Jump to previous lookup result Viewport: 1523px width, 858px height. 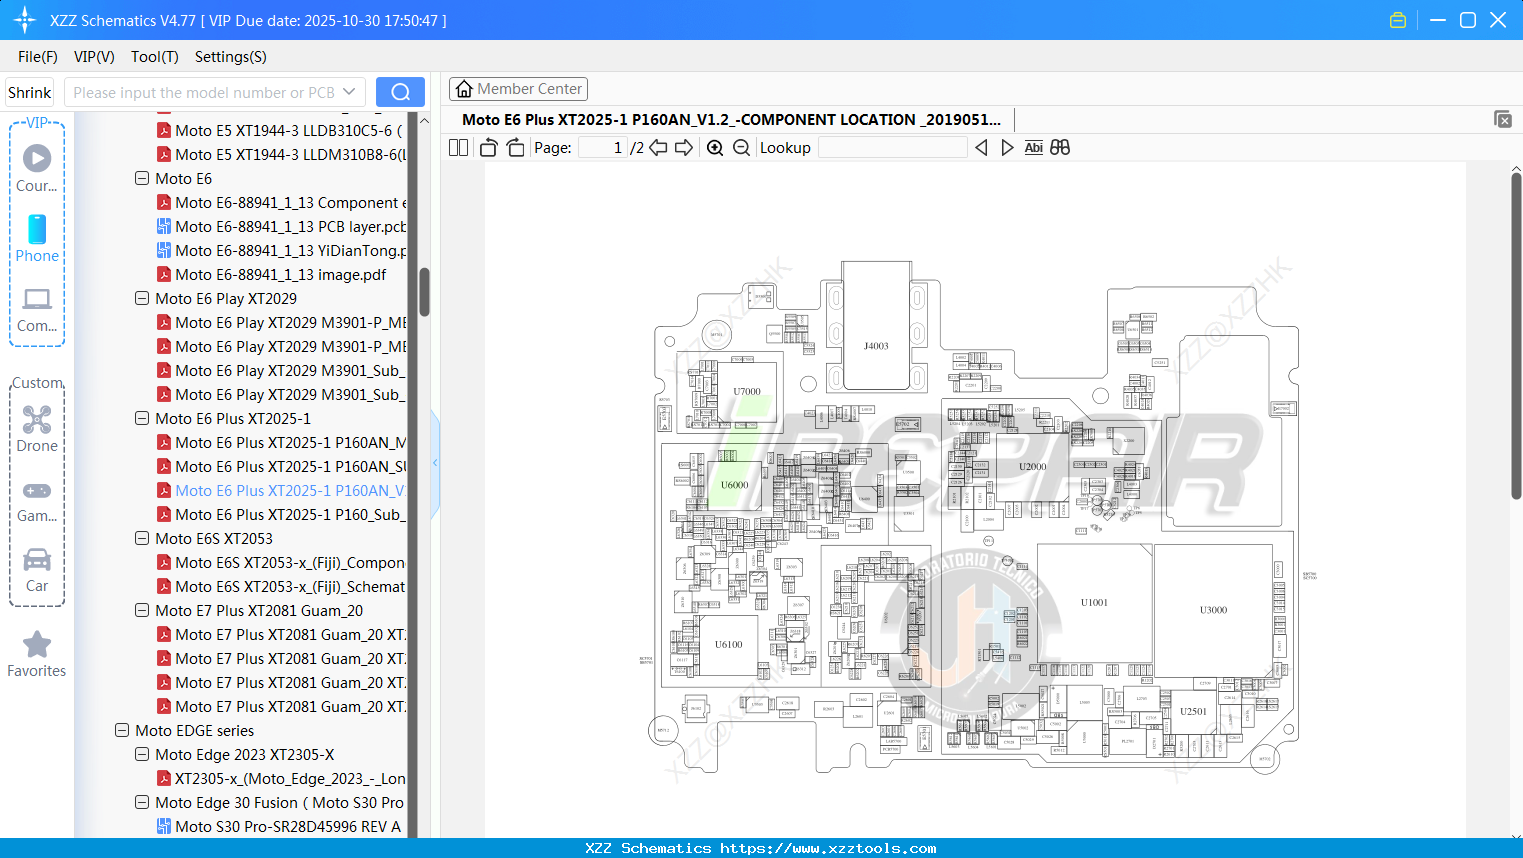(981, 148)
